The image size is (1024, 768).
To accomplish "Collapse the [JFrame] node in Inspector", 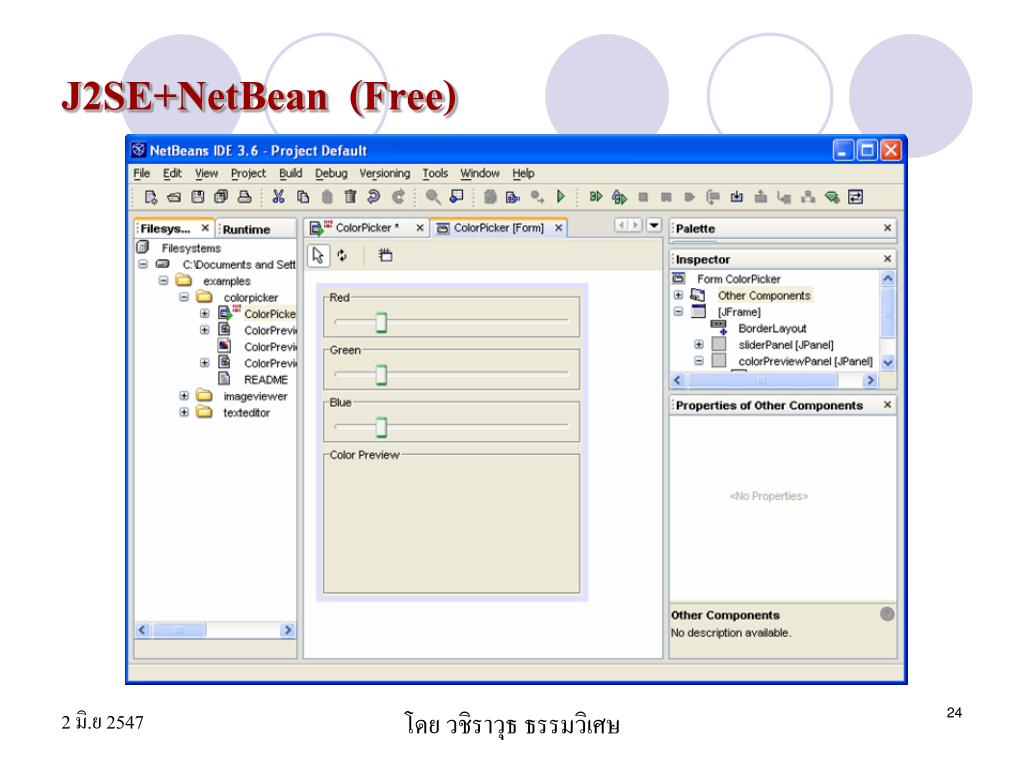I will coord(679,312).
